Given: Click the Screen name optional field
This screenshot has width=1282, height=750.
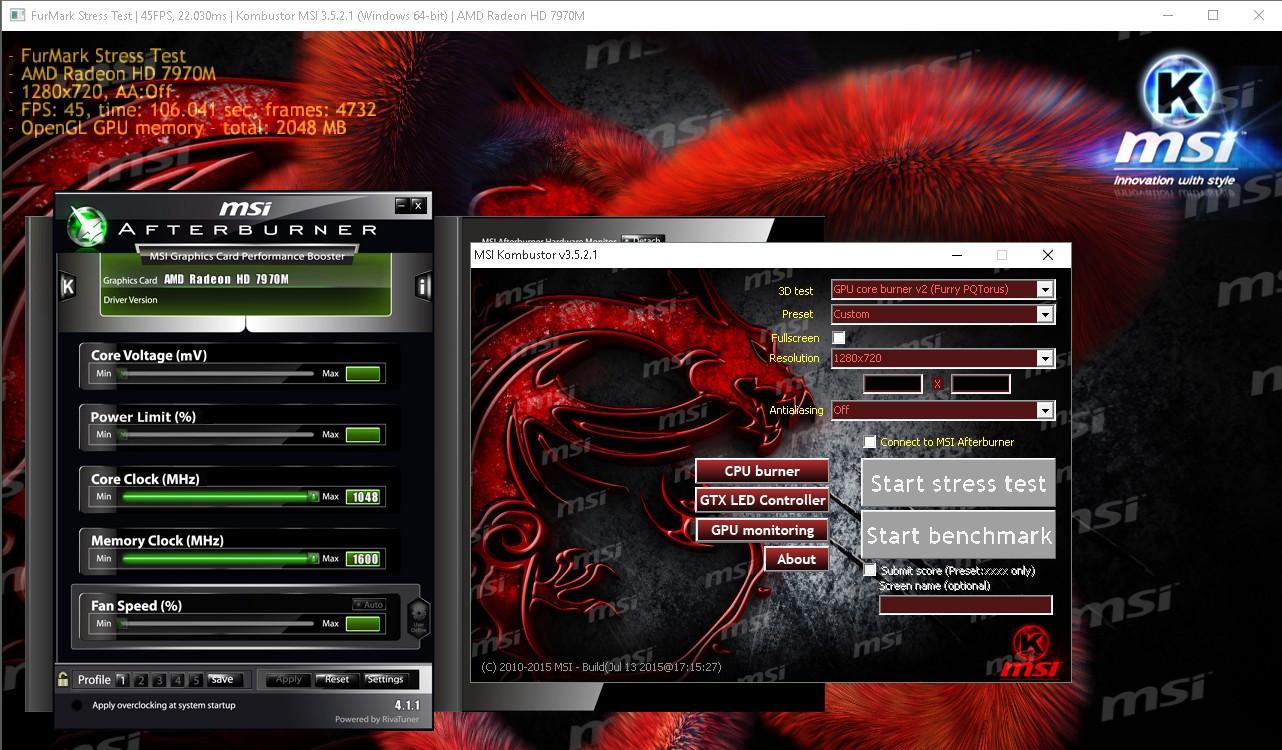Looking at the screenshot, I should [x=966, y=605].
